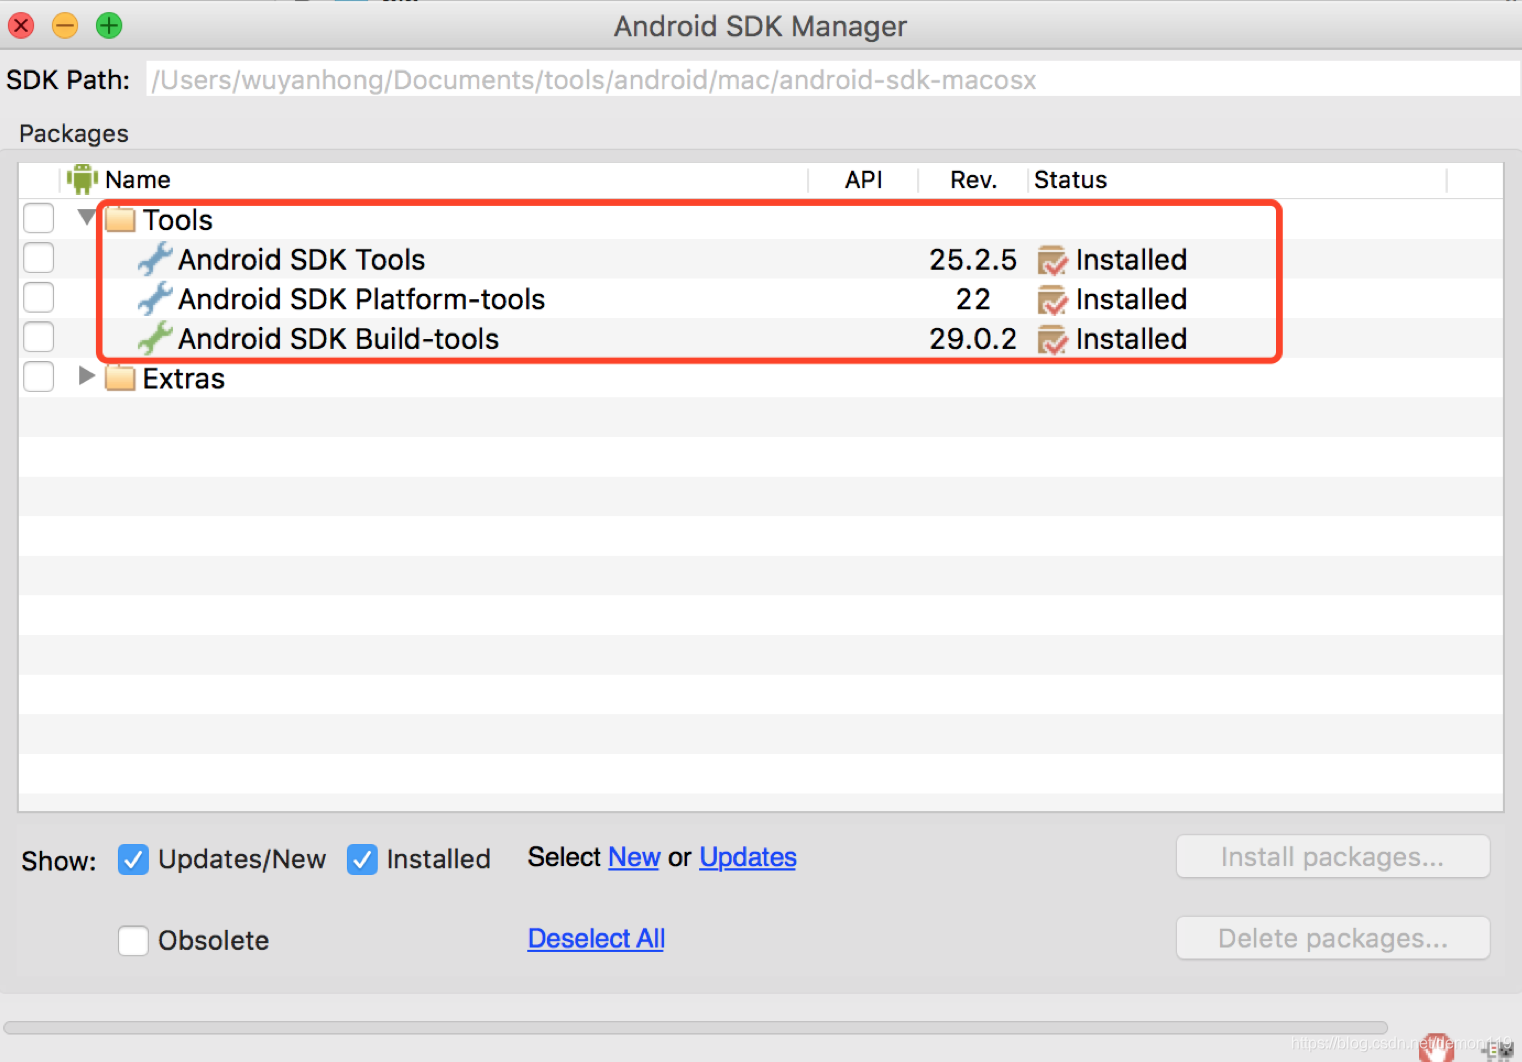1522x1062 pixels.
Task: Sort packages by the Name column header
Action: click(x=138, y=180)
